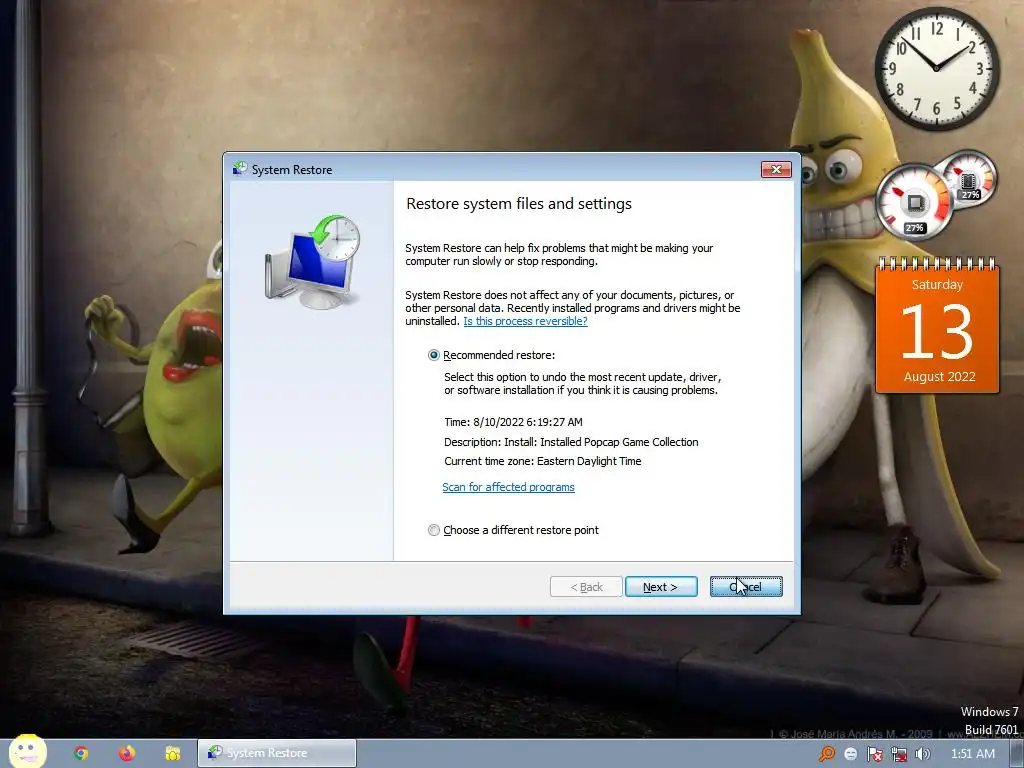1024x768 pixels.
Task: Open the folder icon in taskbar
Action: tap(172, 753)
